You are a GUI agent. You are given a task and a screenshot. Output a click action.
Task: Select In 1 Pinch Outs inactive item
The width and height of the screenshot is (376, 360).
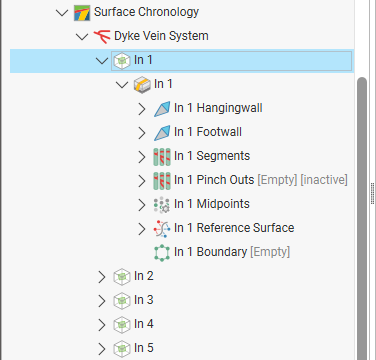click(261, 180)
